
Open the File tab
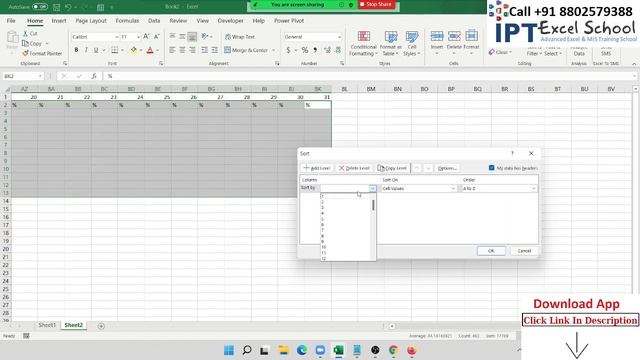[11, 20]
